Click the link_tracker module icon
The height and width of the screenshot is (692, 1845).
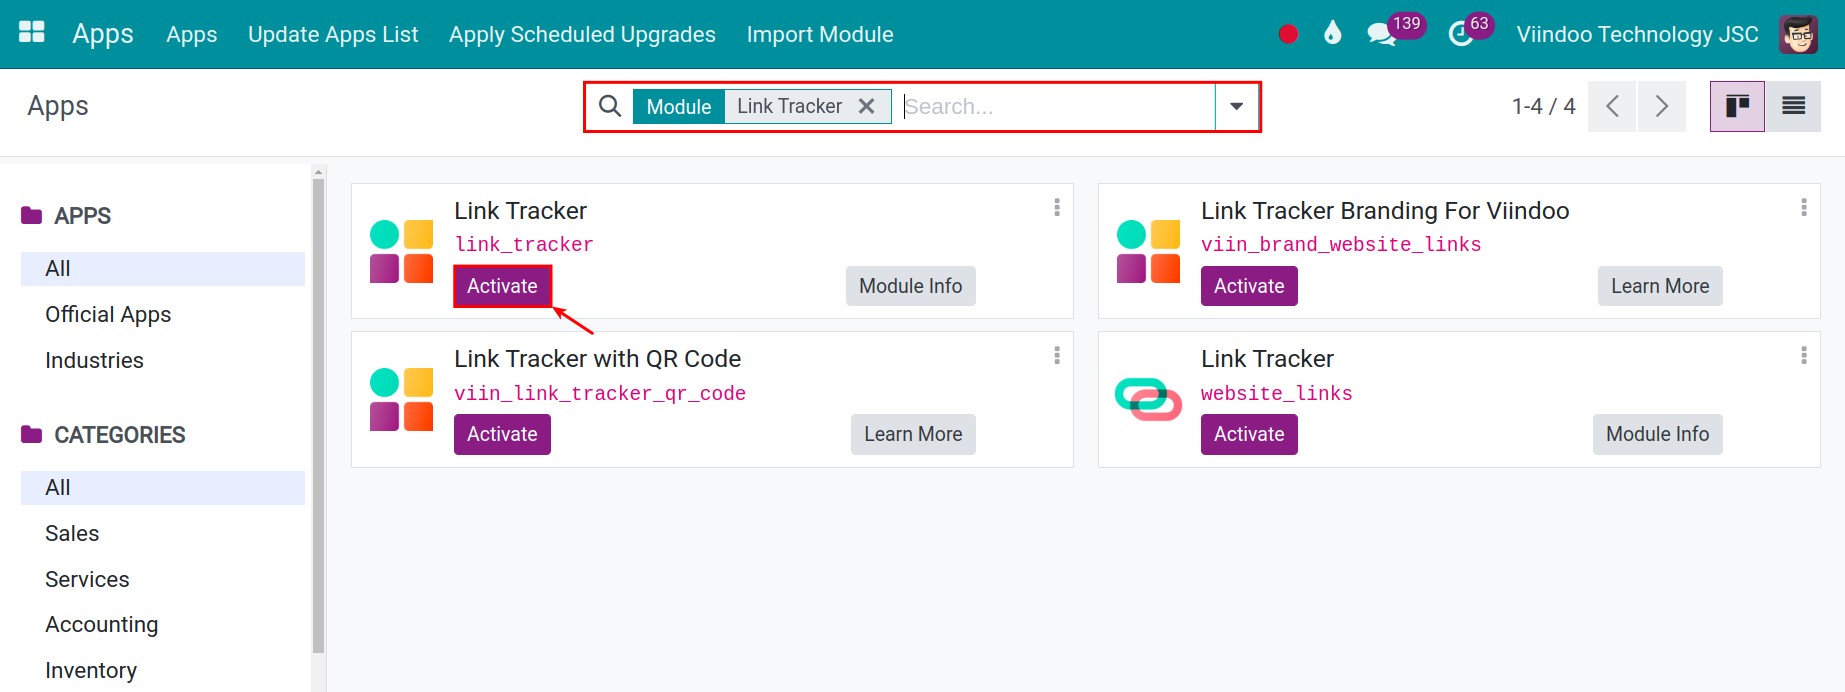pyautogui.click(x=401, y=251)
